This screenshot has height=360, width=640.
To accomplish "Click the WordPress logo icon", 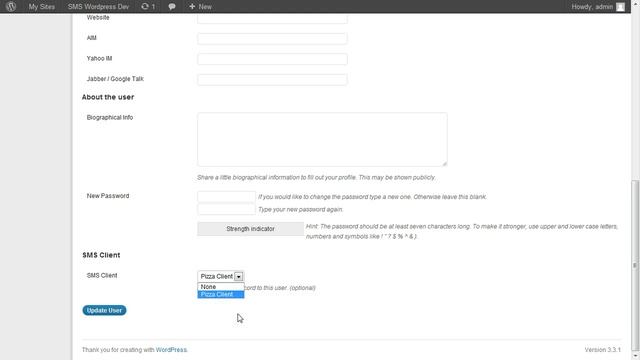I will coord(11,7).
